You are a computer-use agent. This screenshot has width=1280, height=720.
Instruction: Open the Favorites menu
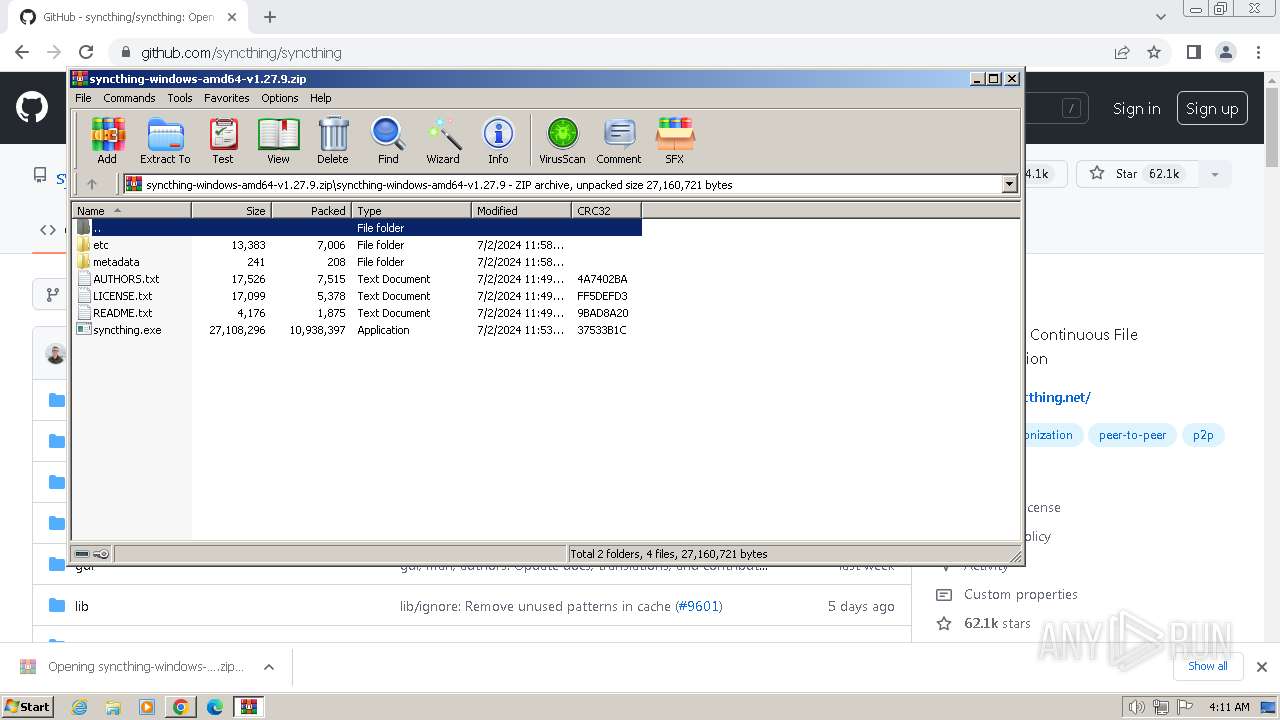pyautogui.click(x=227, y=98)
